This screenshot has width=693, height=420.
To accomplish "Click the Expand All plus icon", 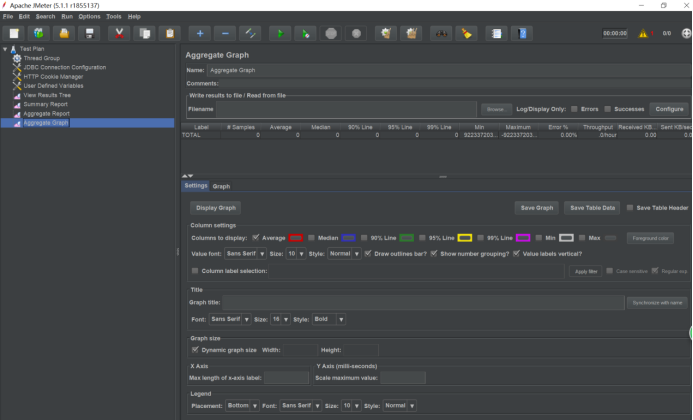I will [200, 34].
